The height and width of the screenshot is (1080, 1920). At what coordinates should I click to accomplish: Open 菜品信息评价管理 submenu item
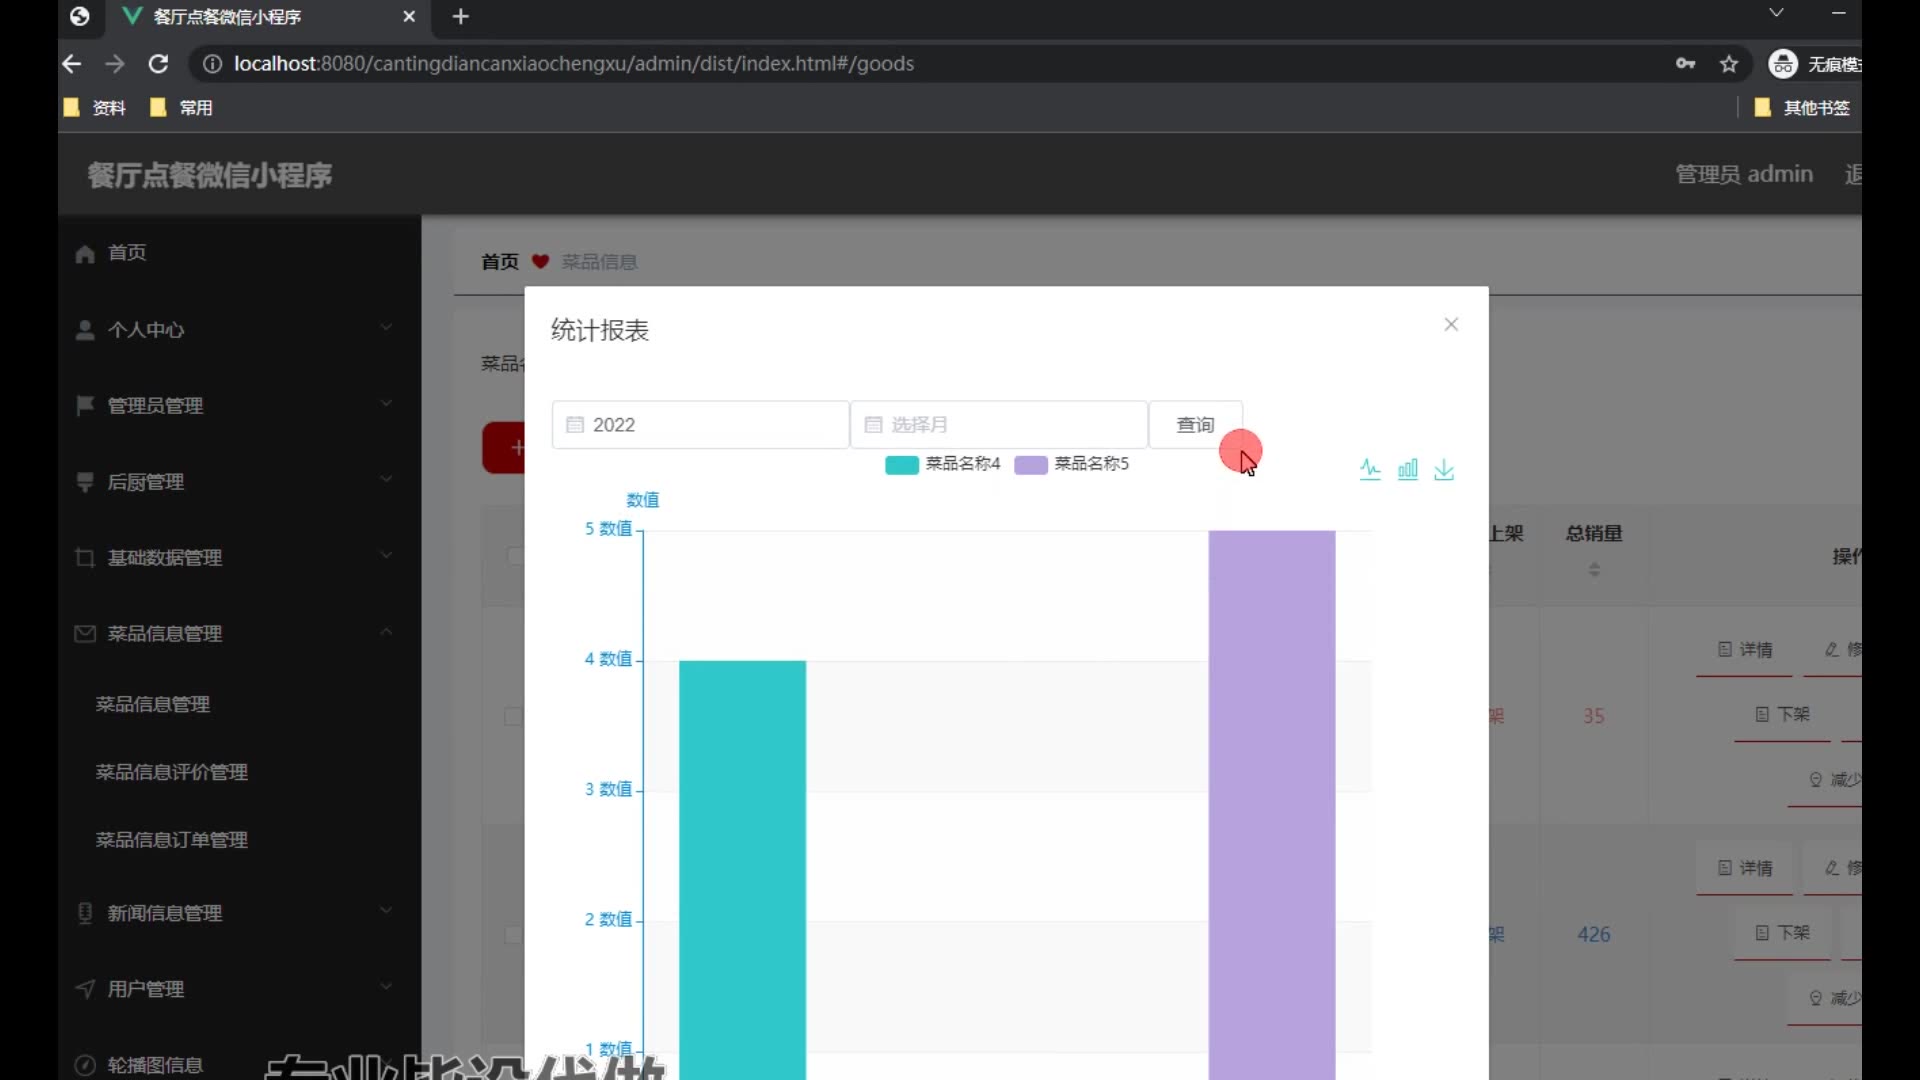[x=171, y=772]
